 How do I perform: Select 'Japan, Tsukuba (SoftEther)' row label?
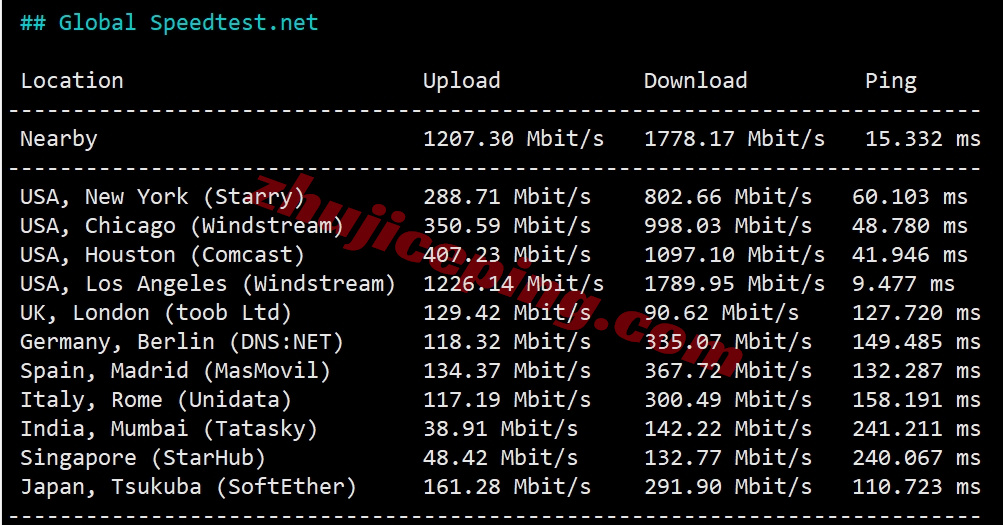pos(188,487)
